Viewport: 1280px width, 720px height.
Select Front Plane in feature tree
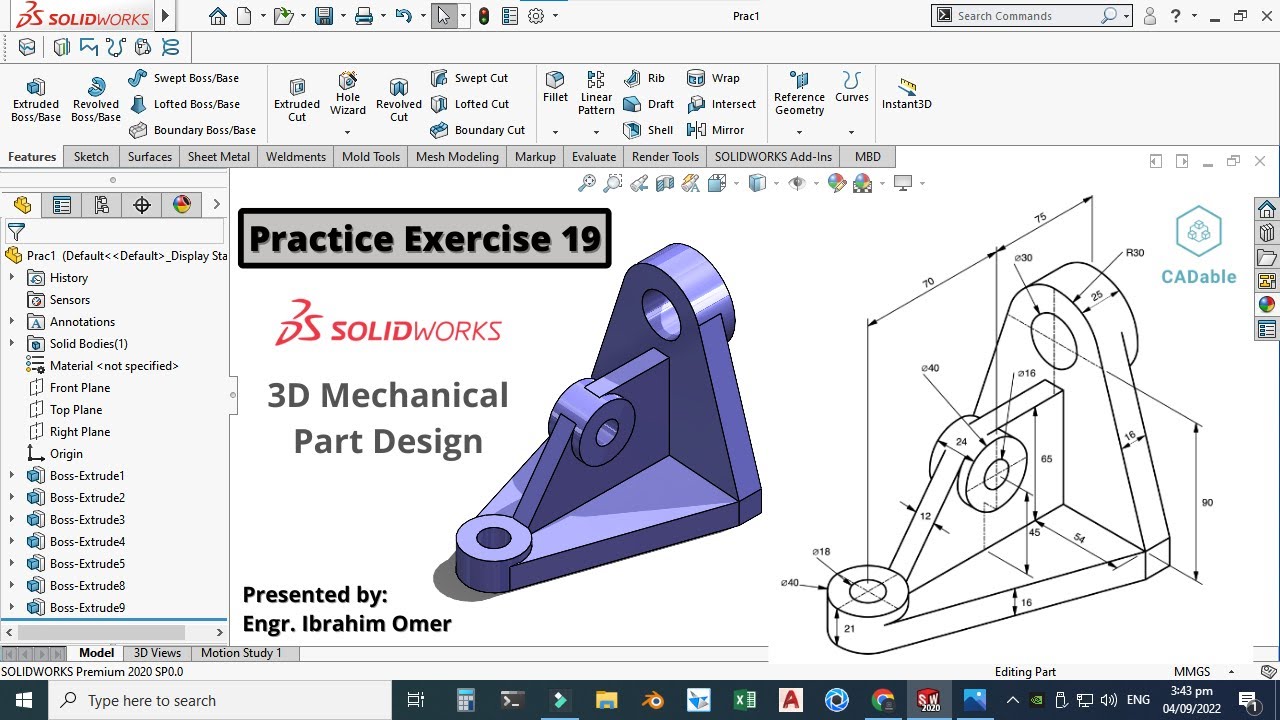tap(80, 388)
